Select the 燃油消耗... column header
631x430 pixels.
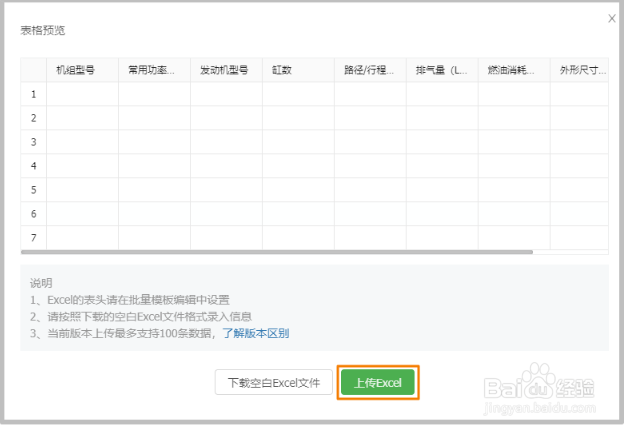click(x=515, y=70)
